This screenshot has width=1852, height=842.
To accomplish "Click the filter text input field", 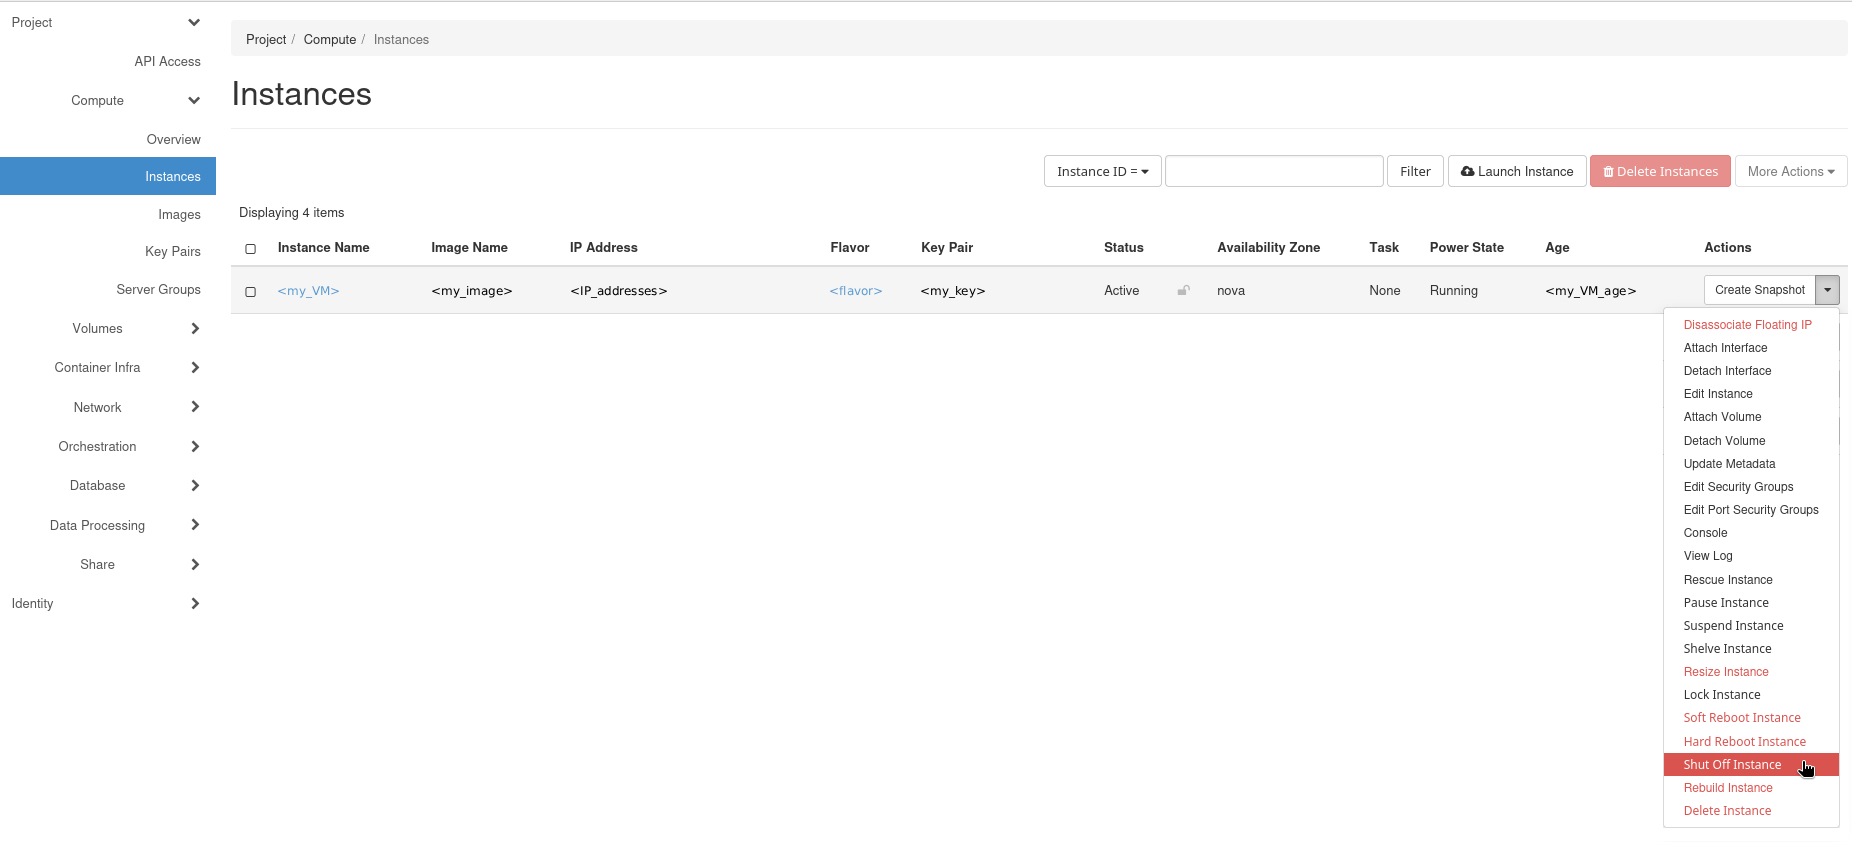I will (1274, 172).
